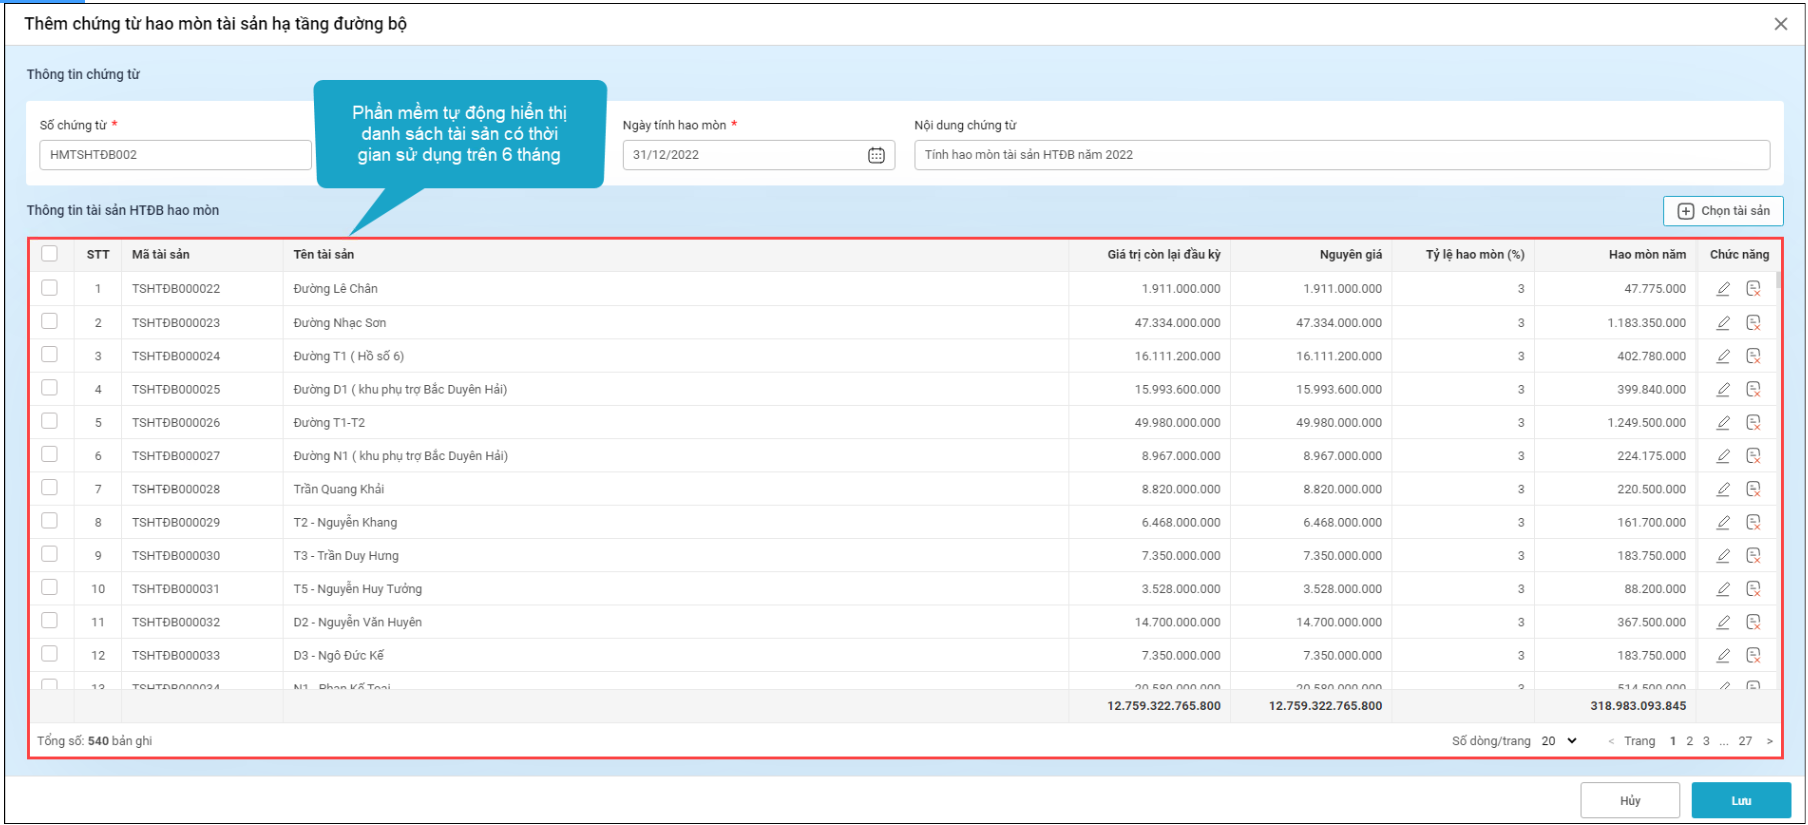
Task: Check the box for Đường Lê Chân
Action: pyautogui.click(x=50, y=288)
